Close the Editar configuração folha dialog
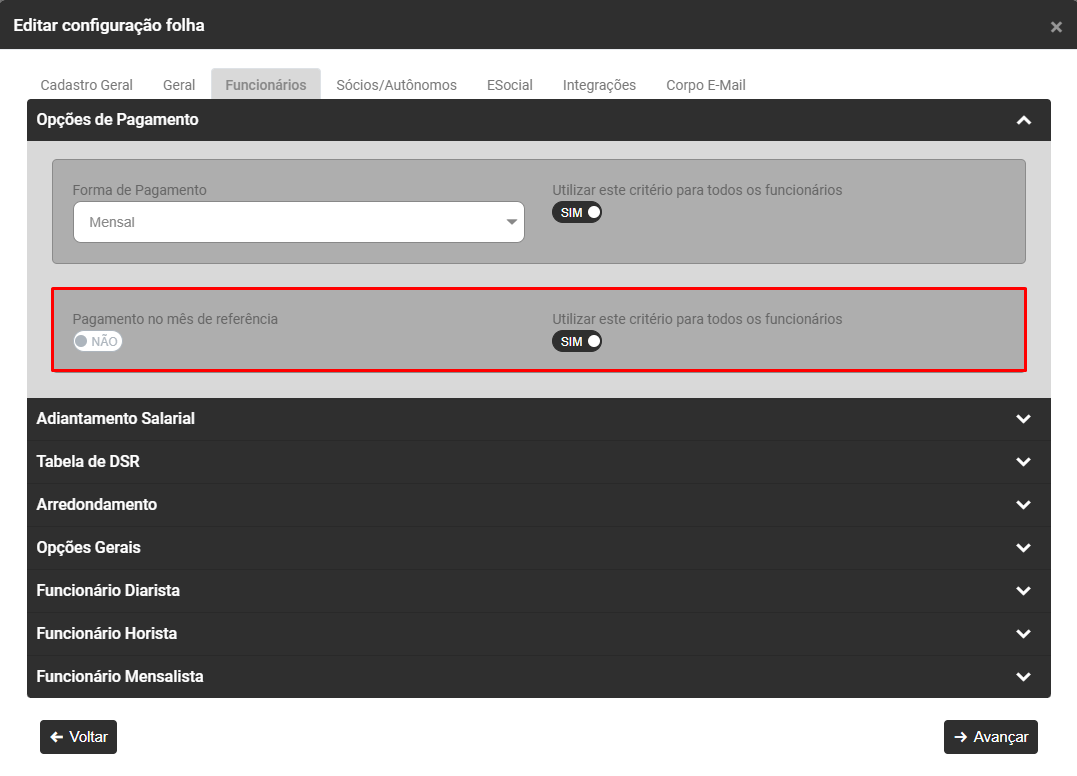The width and height of the screenshot is (1077, 776). point(1056,27)
